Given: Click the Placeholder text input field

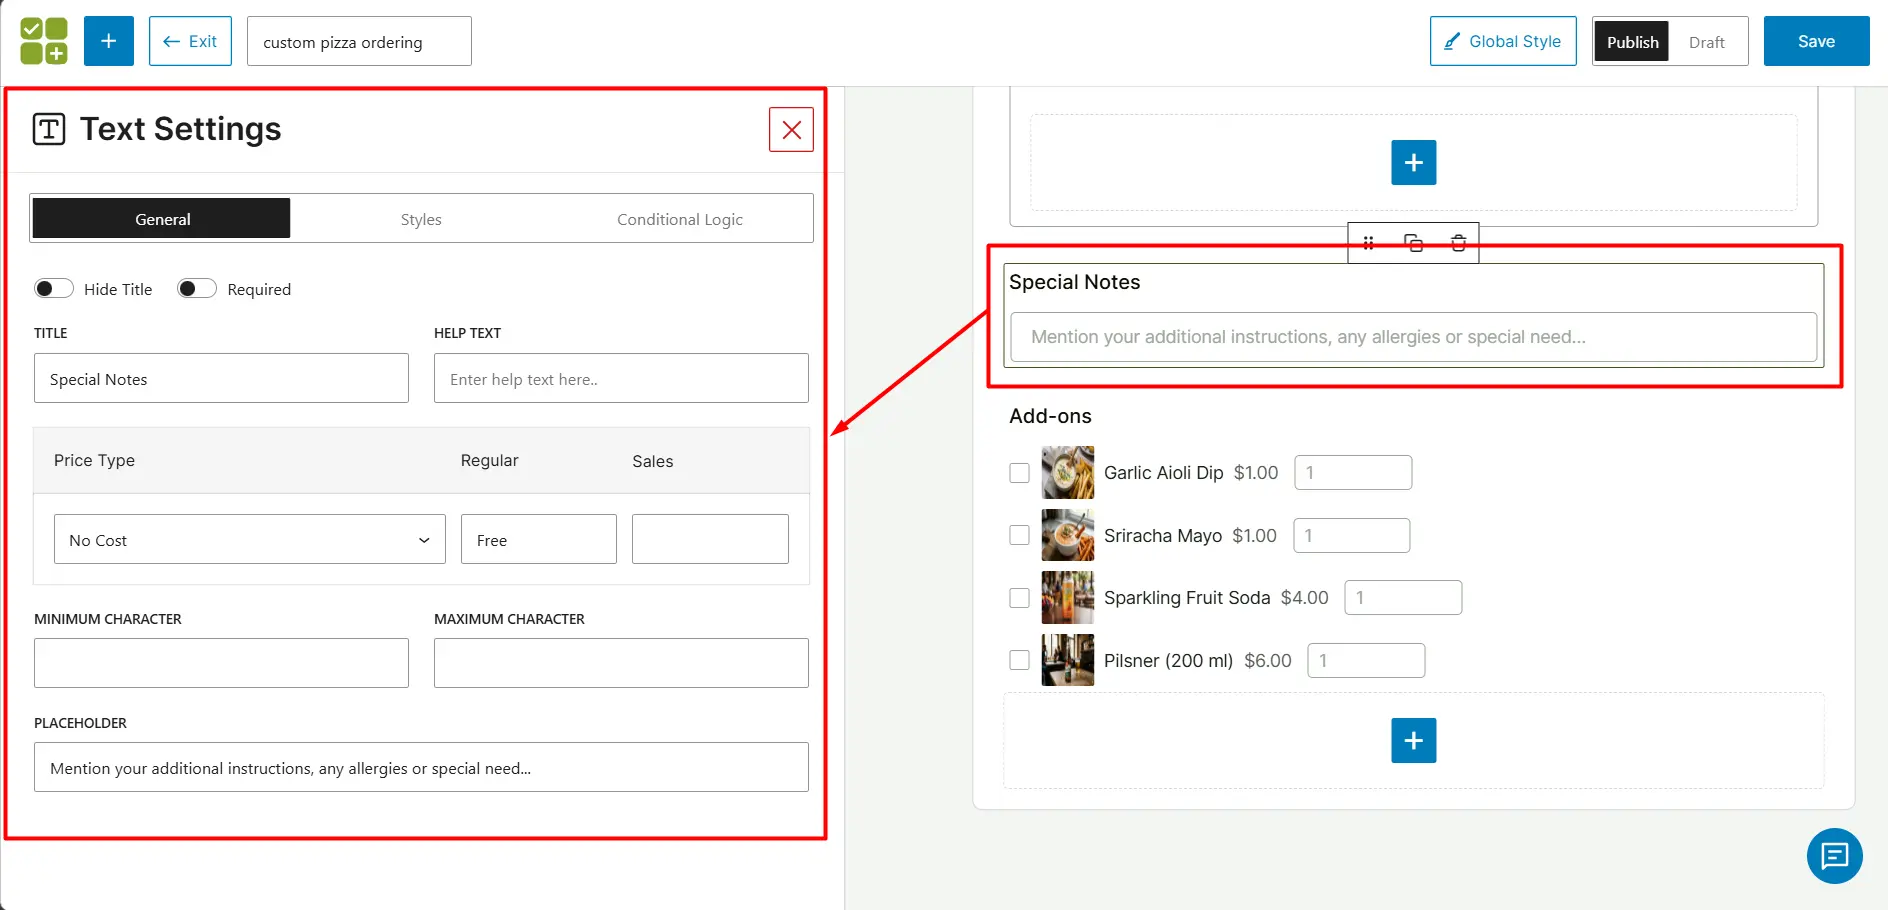Looking at the screenshot, I should pos(421,768).
